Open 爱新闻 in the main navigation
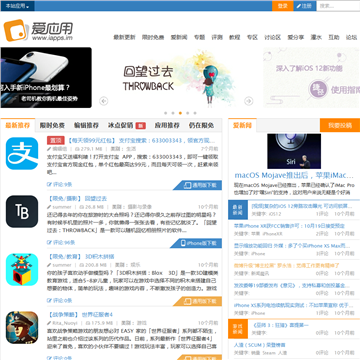 pyautogui.click(x=179, y=37)
